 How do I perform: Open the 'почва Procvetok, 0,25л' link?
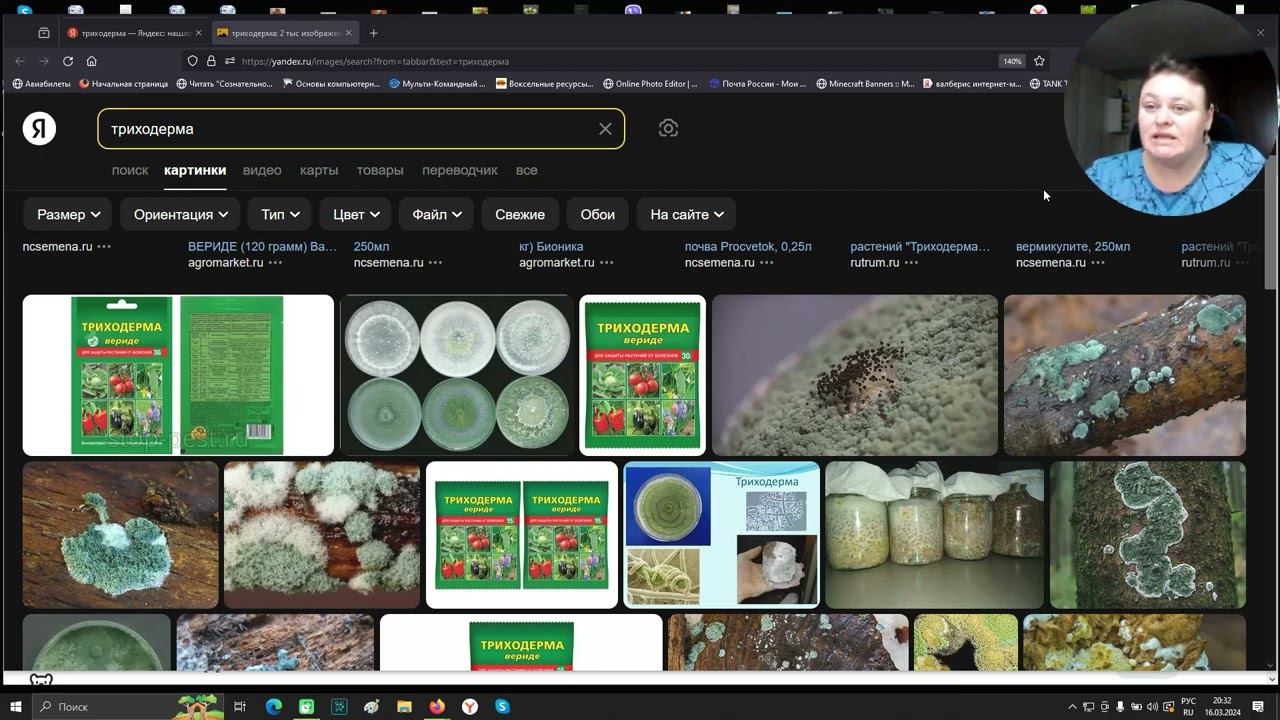pyautogui.click(x=748, y=246)
